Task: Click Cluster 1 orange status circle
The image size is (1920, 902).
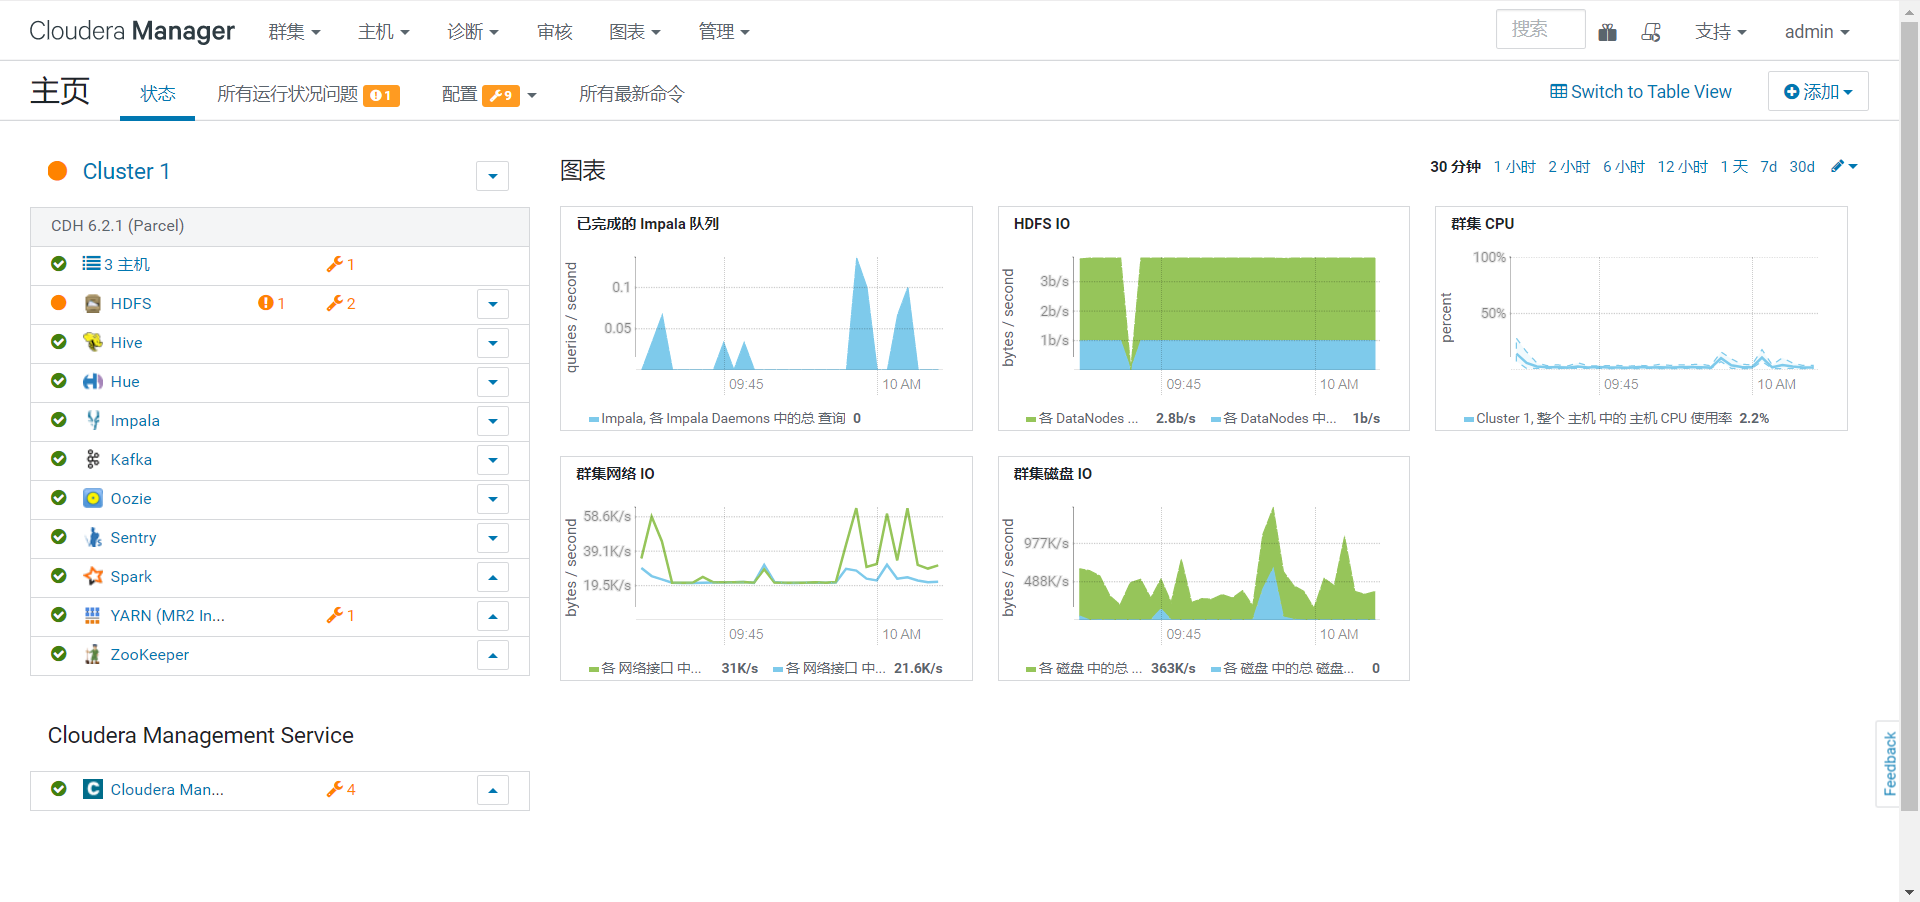Action: tap(58, 171)
